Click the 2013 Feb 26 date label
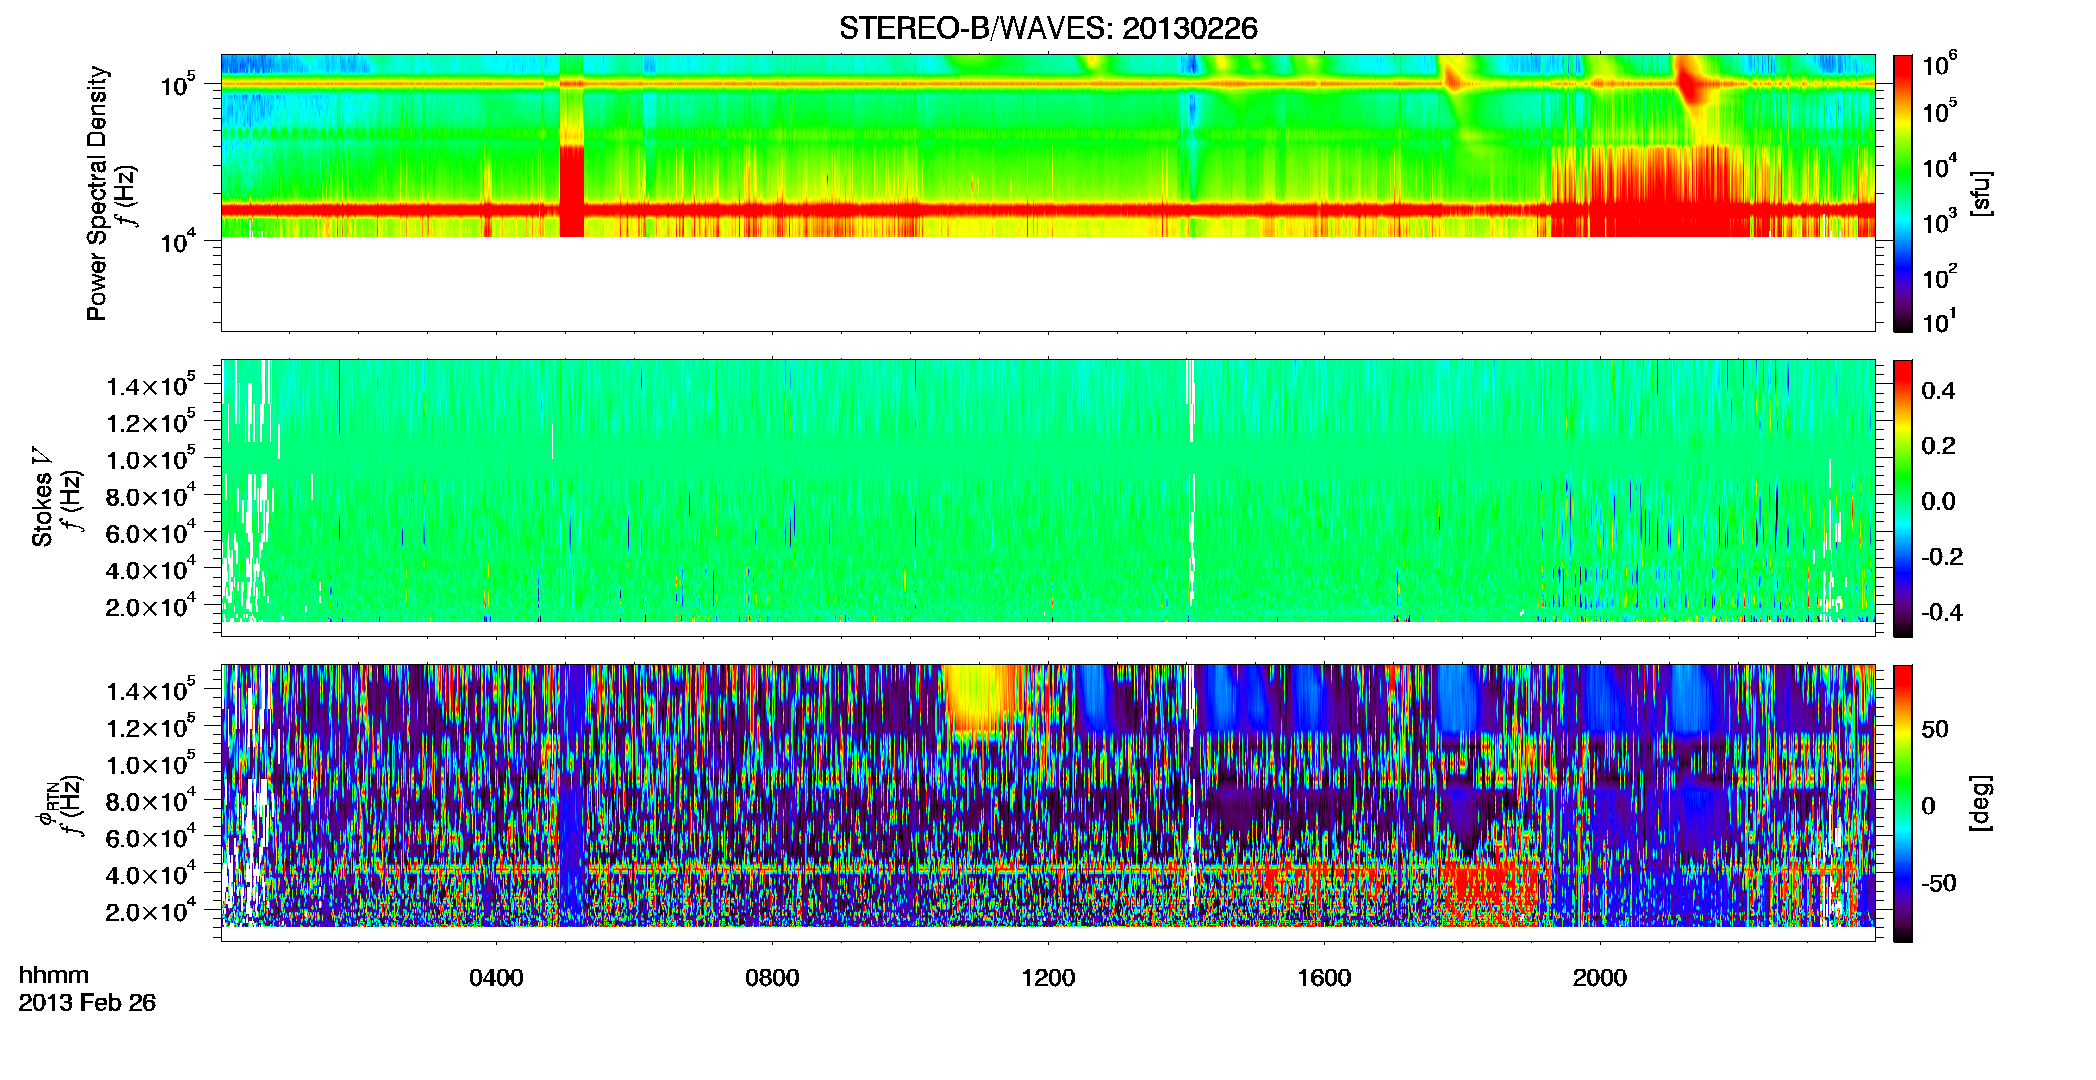The width and height of the screenshot is (2096, 1080). pyautogui.click(x=87, y=1002)
